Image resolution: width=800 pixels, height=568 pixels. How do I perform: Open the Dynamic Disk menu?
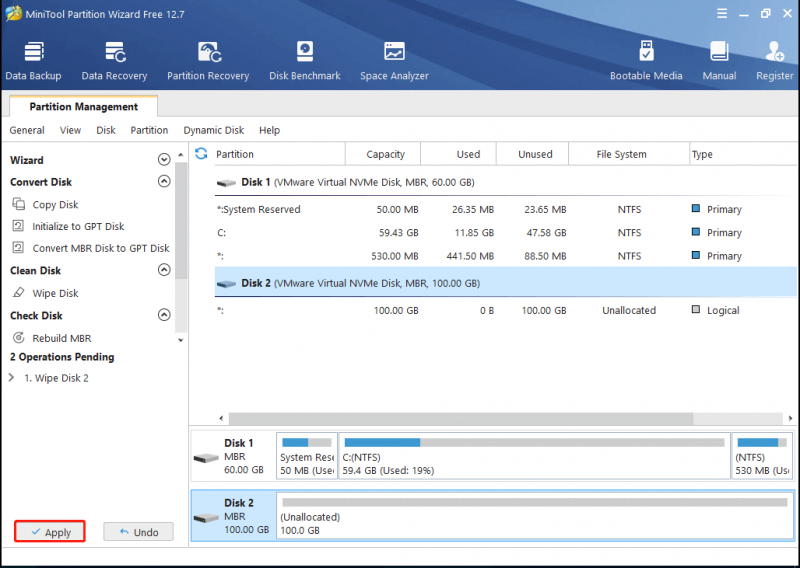[x=214, y=130]
